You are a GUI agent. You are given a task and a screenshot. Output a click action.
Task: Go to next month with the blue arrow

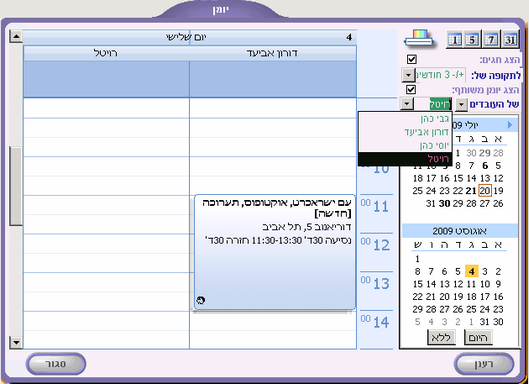coord(510,125)
